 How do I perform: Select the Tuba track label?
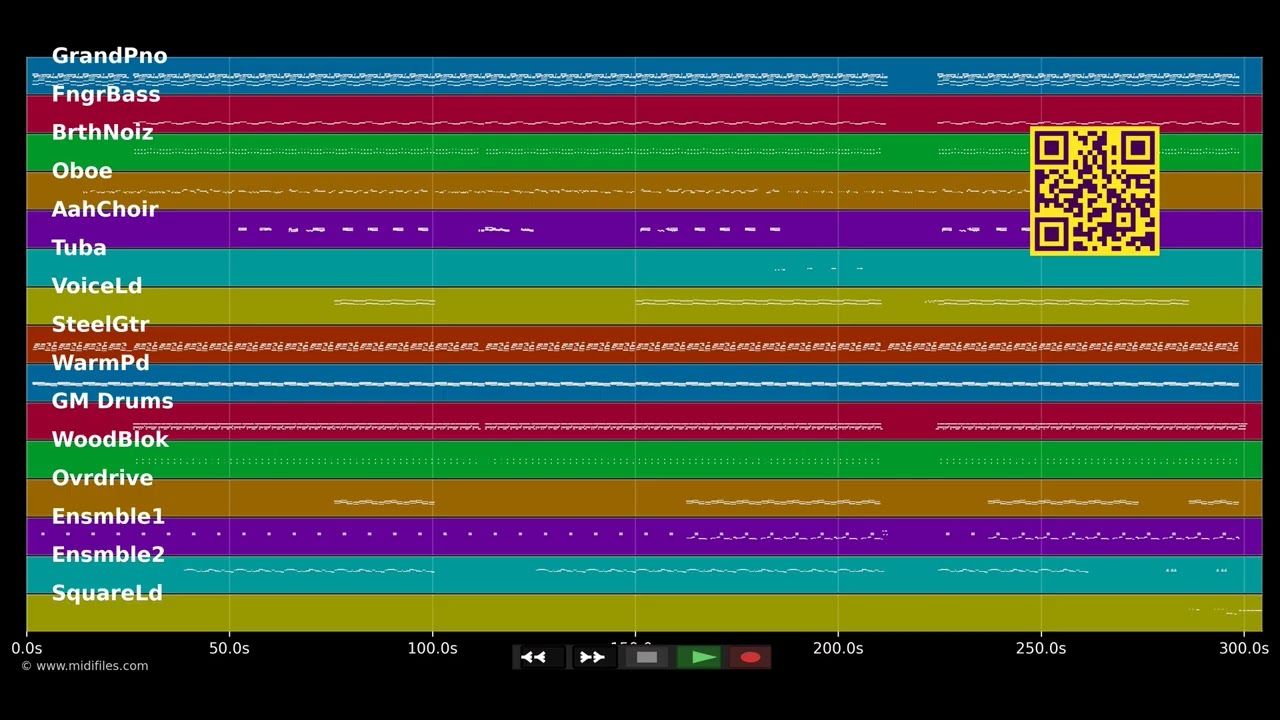click(x=79, y=248)
